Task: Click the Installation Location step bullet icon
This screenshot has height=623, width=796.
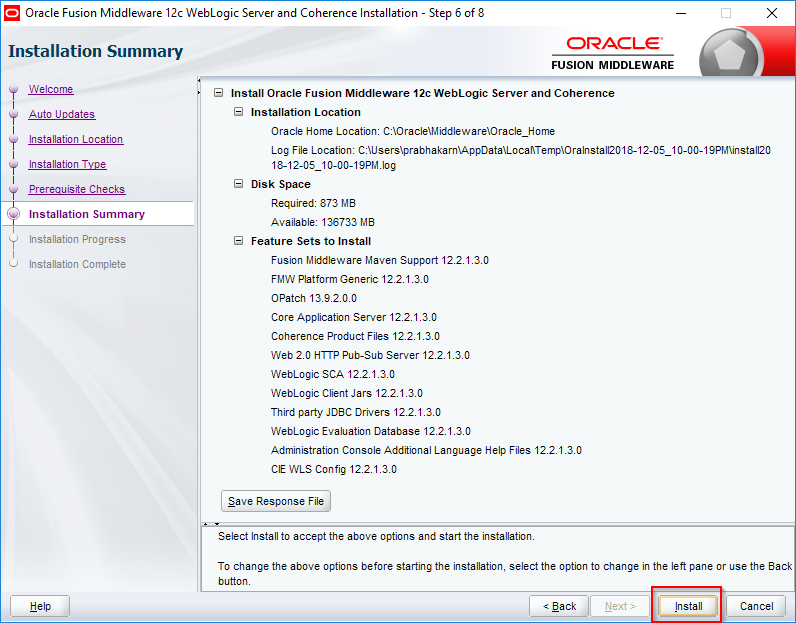Action: pos(14,139)
